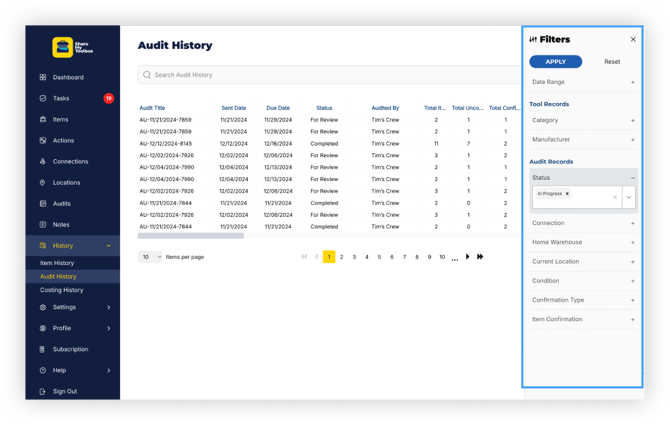670x425 pixels.
Task: Click the Actions icon in sidebar
Action: point(43,140)
